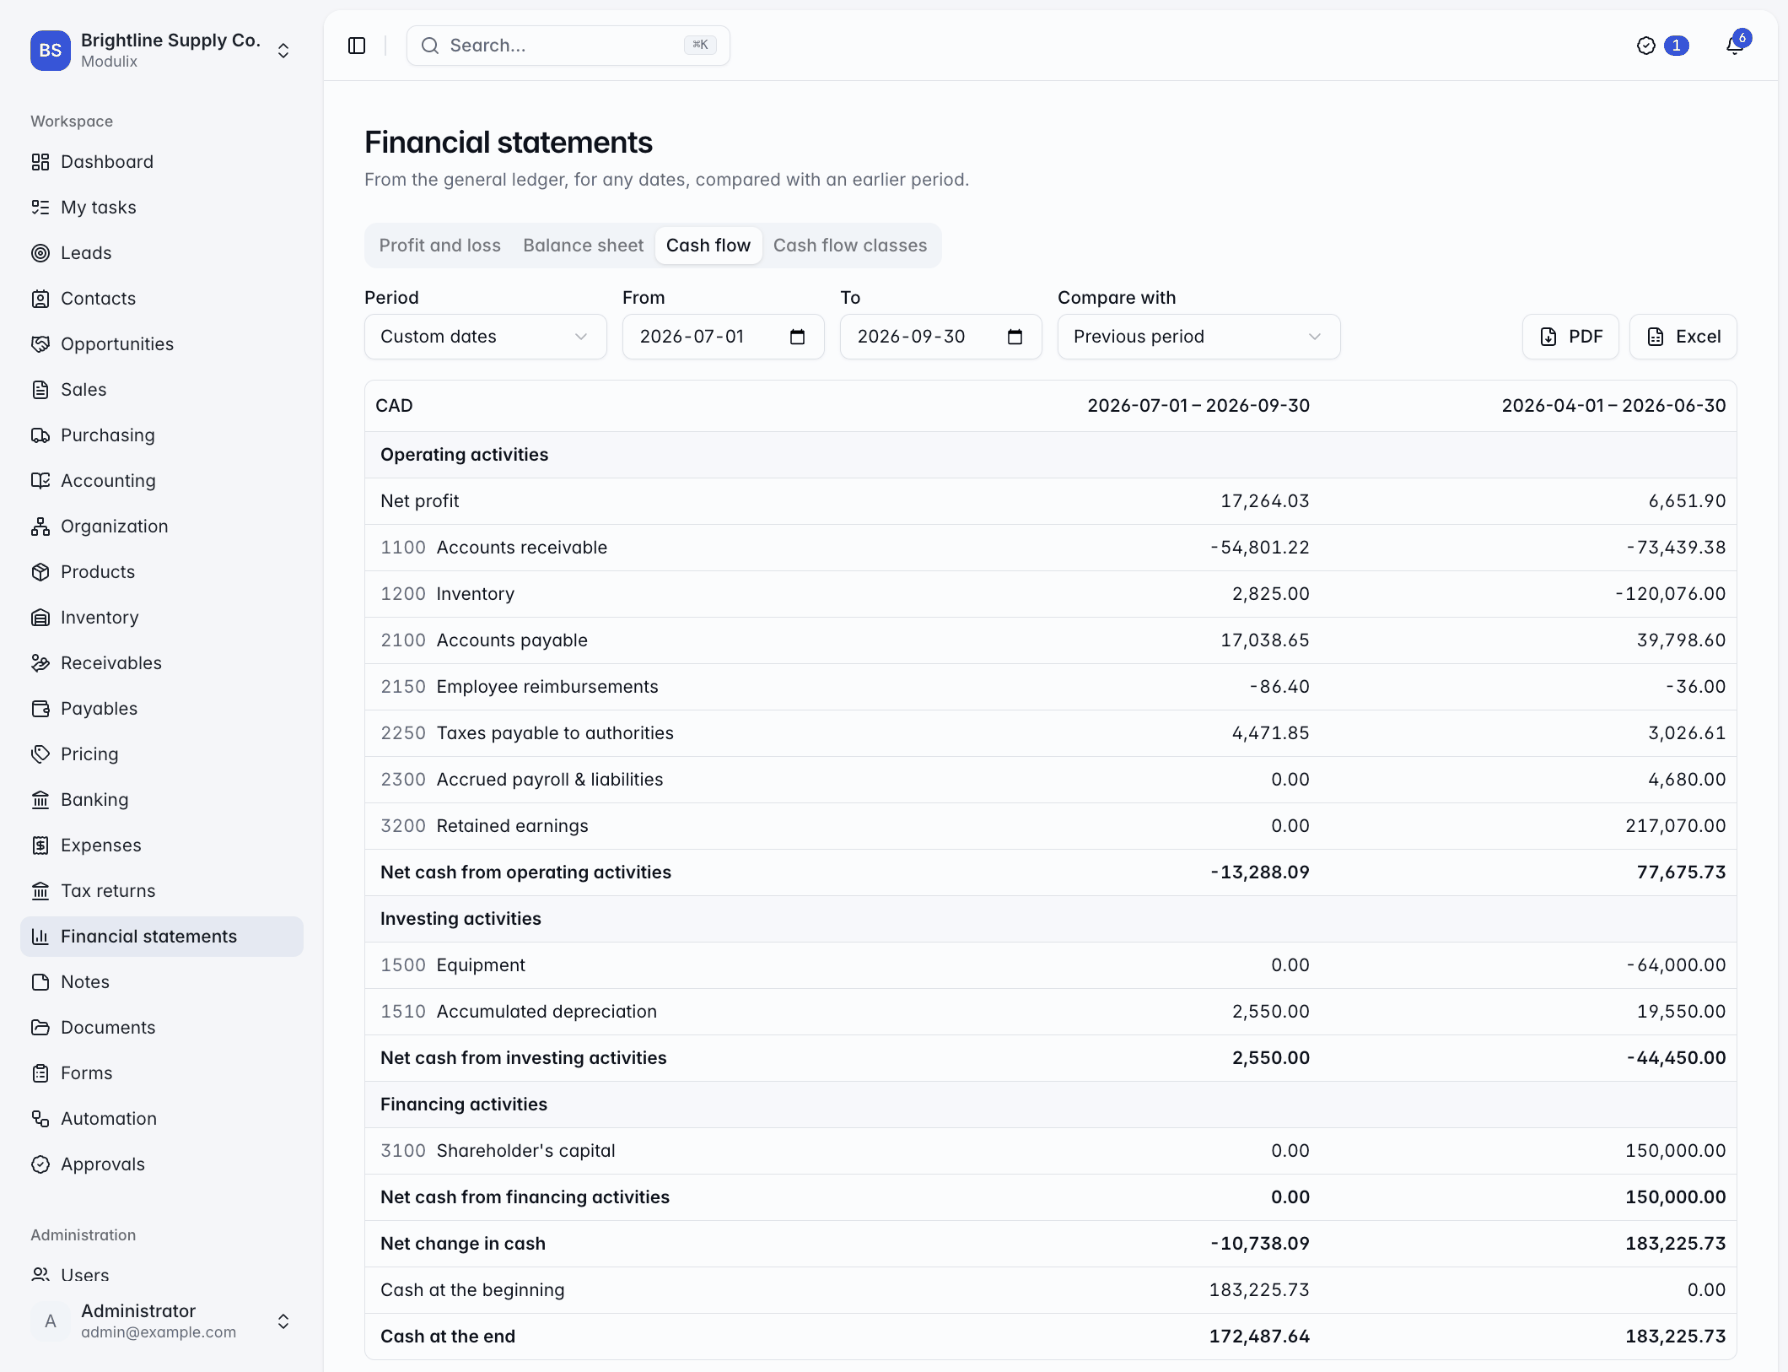Expand Administrator account menu
1788x1372 pixels.
(161, 1321)
